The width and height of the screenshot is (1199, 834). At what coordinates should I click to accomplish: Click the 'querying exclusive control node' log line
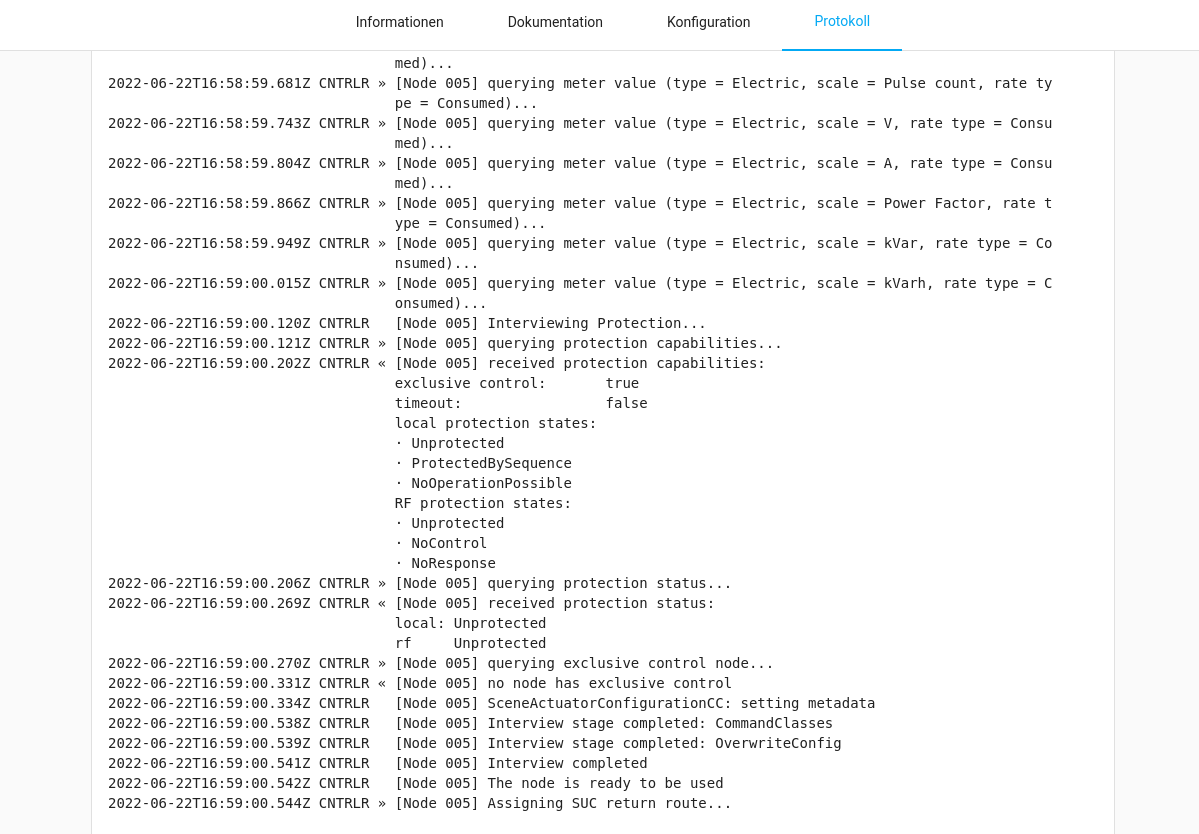(440, 663)
